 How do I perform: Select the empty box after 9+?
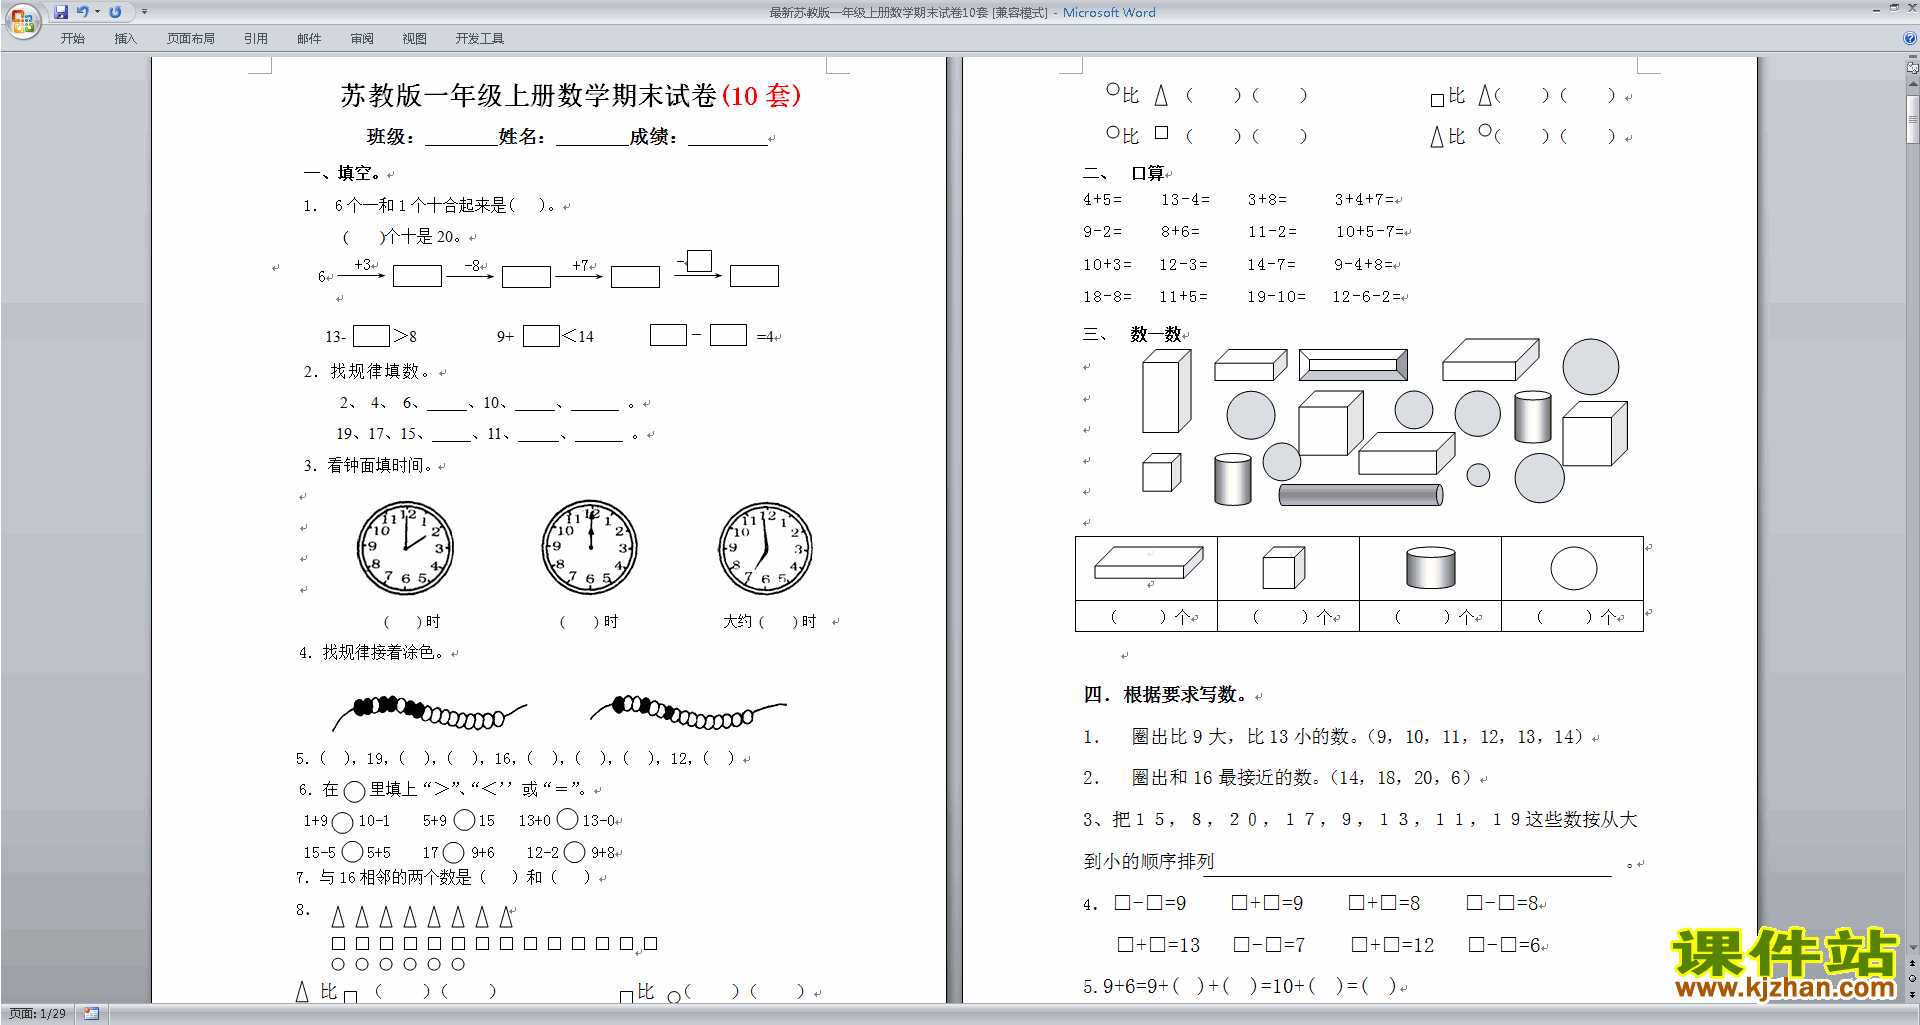pyautogui.click(x=541, y=336)
